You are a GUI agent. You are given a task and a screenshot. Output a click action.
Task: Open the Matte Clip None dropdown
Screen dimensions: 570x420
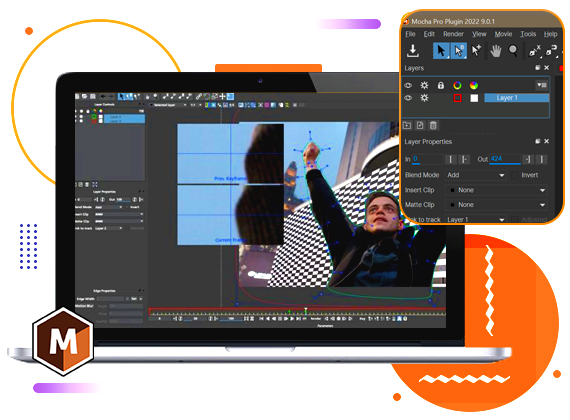coord(496,205)
